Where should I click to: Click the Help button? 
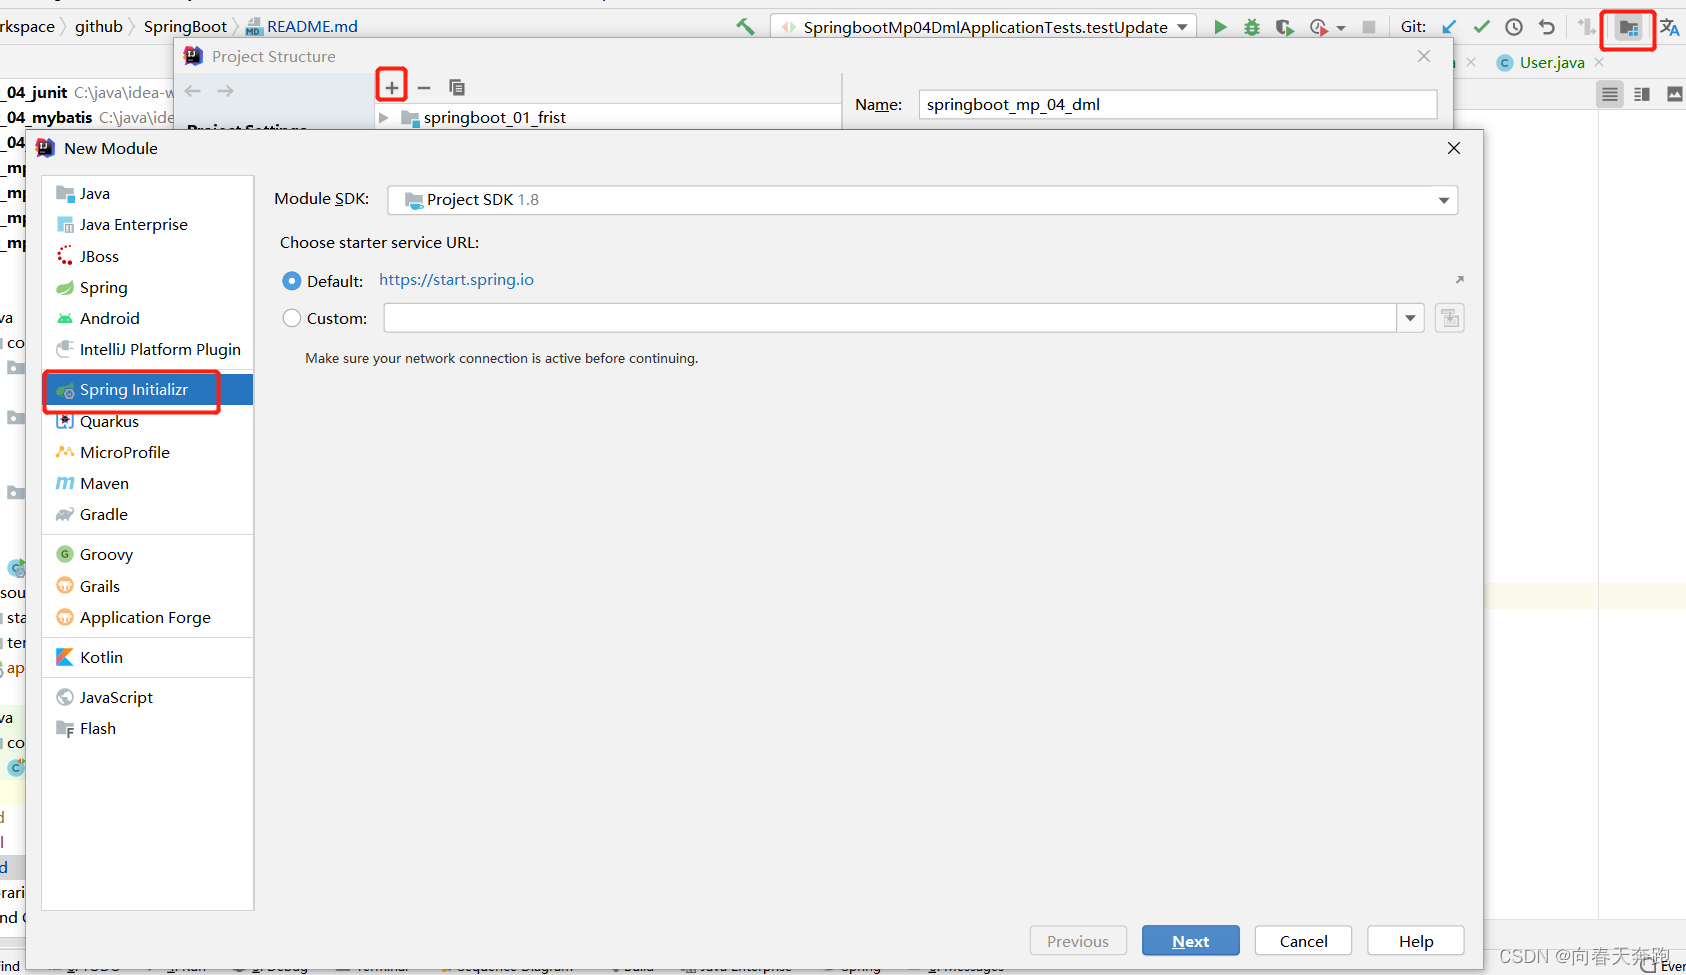pos(1416,941)
